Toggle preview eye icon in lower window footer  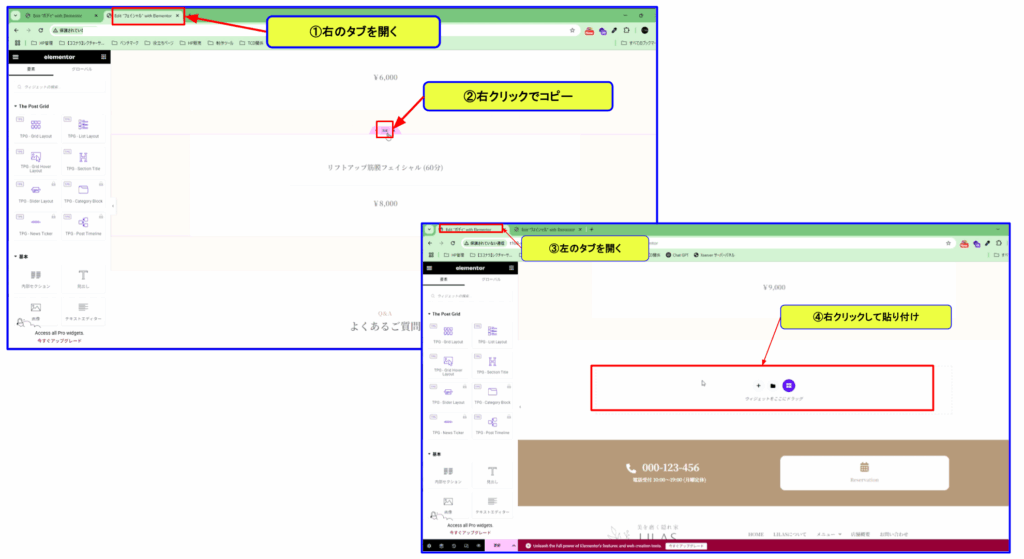tap(479, 546)
